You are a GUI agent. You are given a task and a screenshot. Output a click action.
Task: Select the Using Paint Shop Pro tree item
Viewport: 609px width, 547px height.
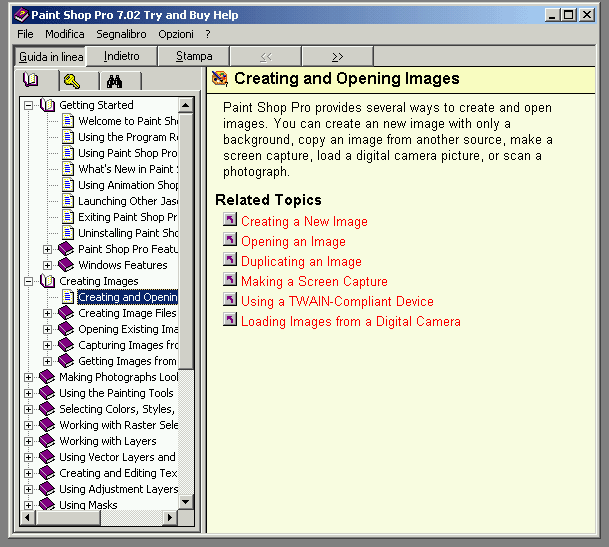click(x=127, y=153)
